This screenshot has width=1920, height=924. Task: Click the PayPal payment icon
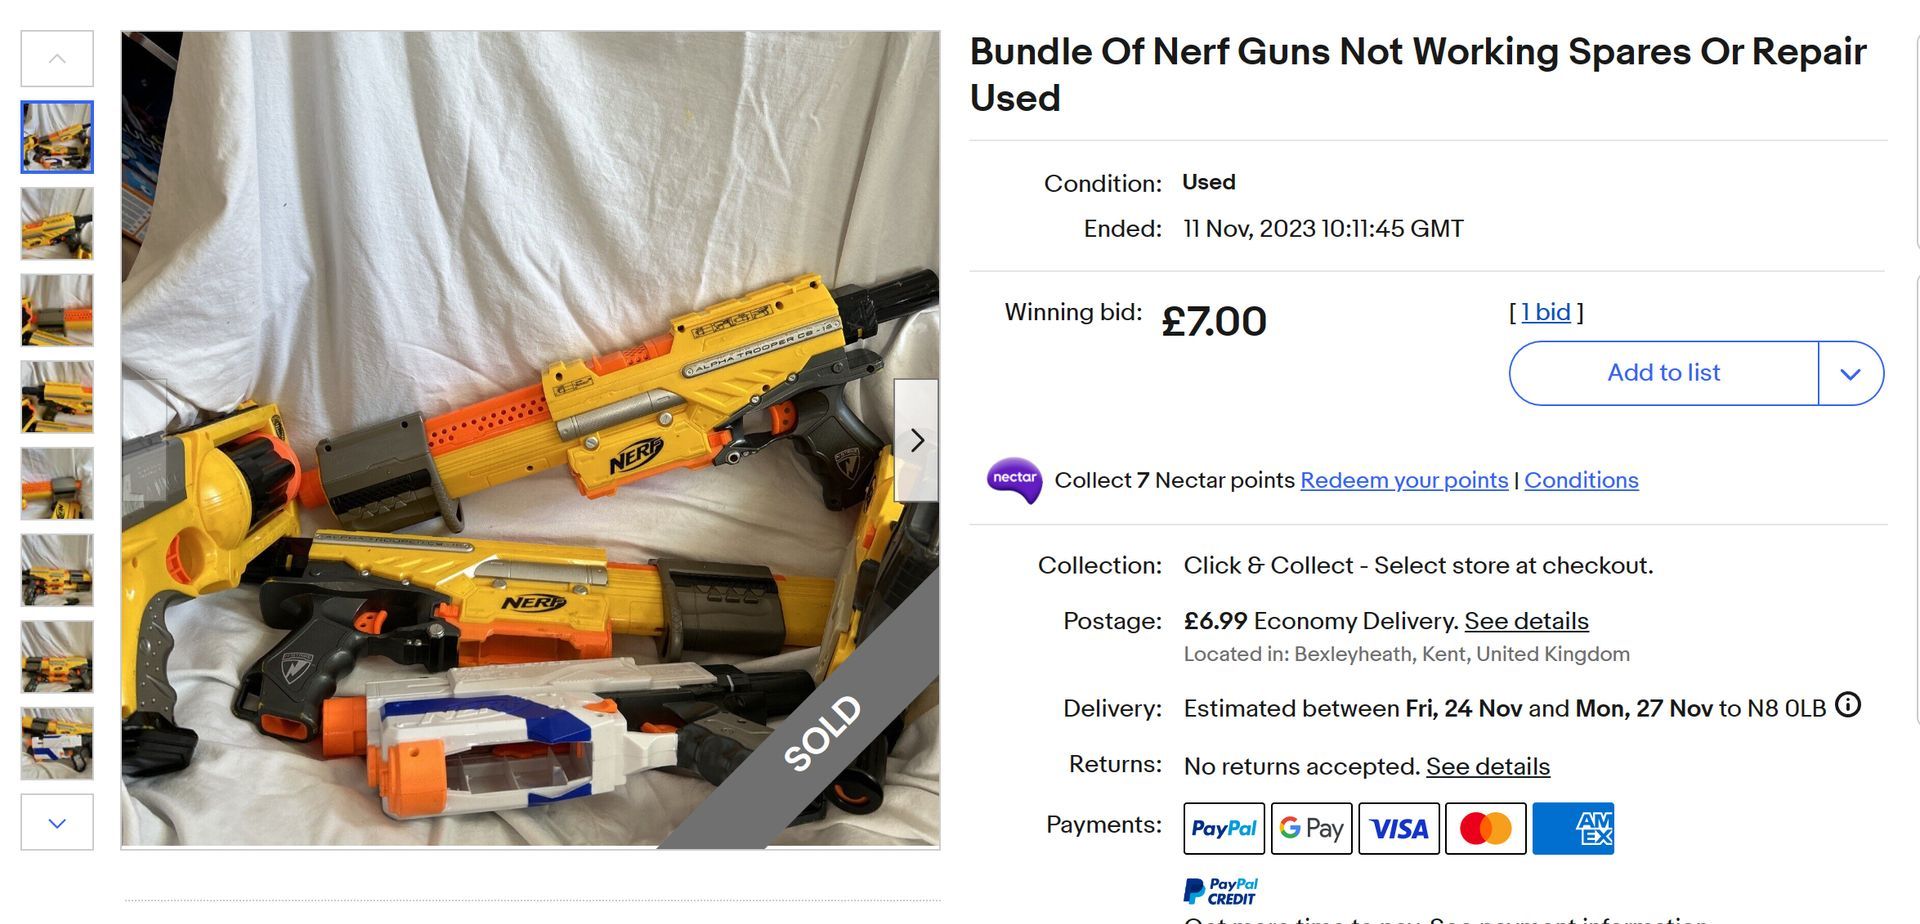1223,828
